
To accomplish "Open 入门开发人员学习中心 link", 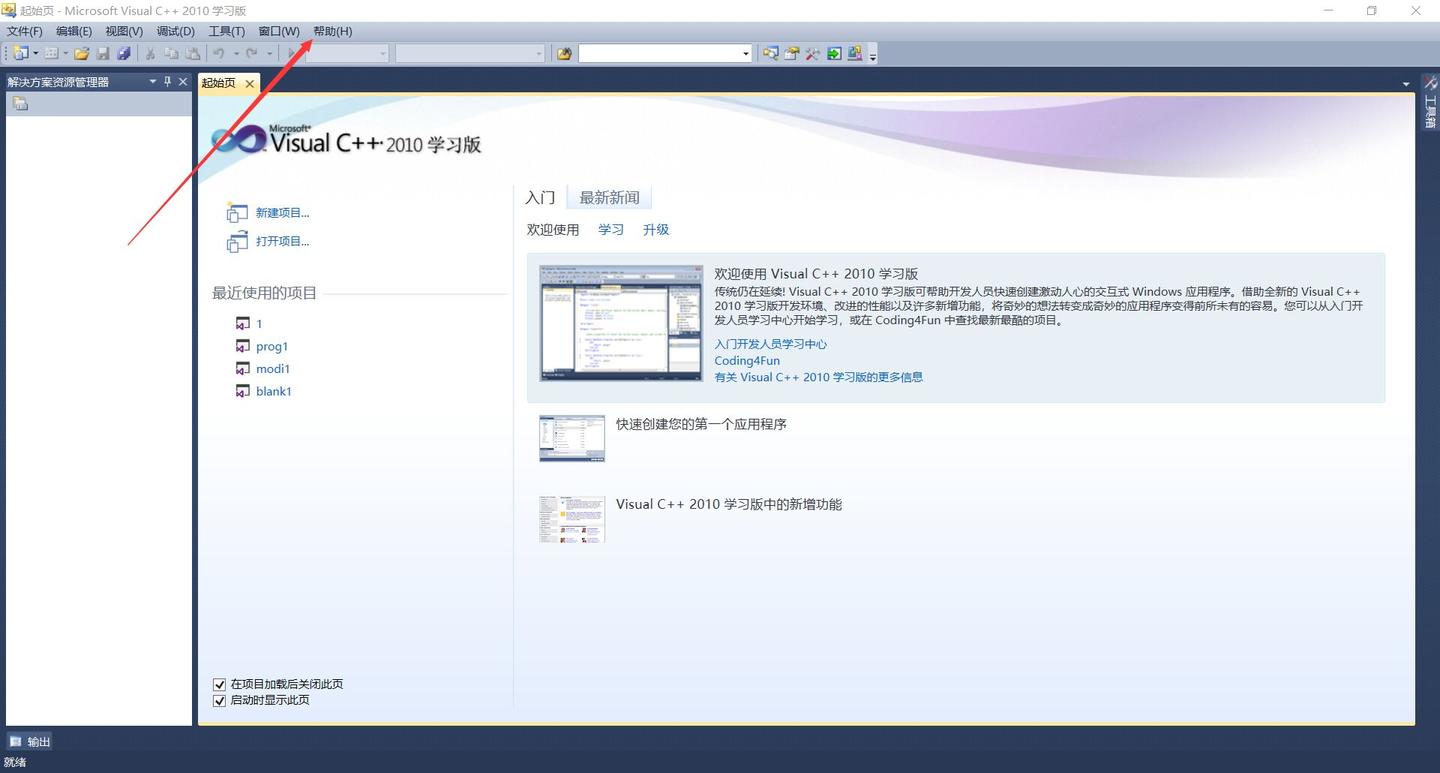I will click(x=771, y=343).
